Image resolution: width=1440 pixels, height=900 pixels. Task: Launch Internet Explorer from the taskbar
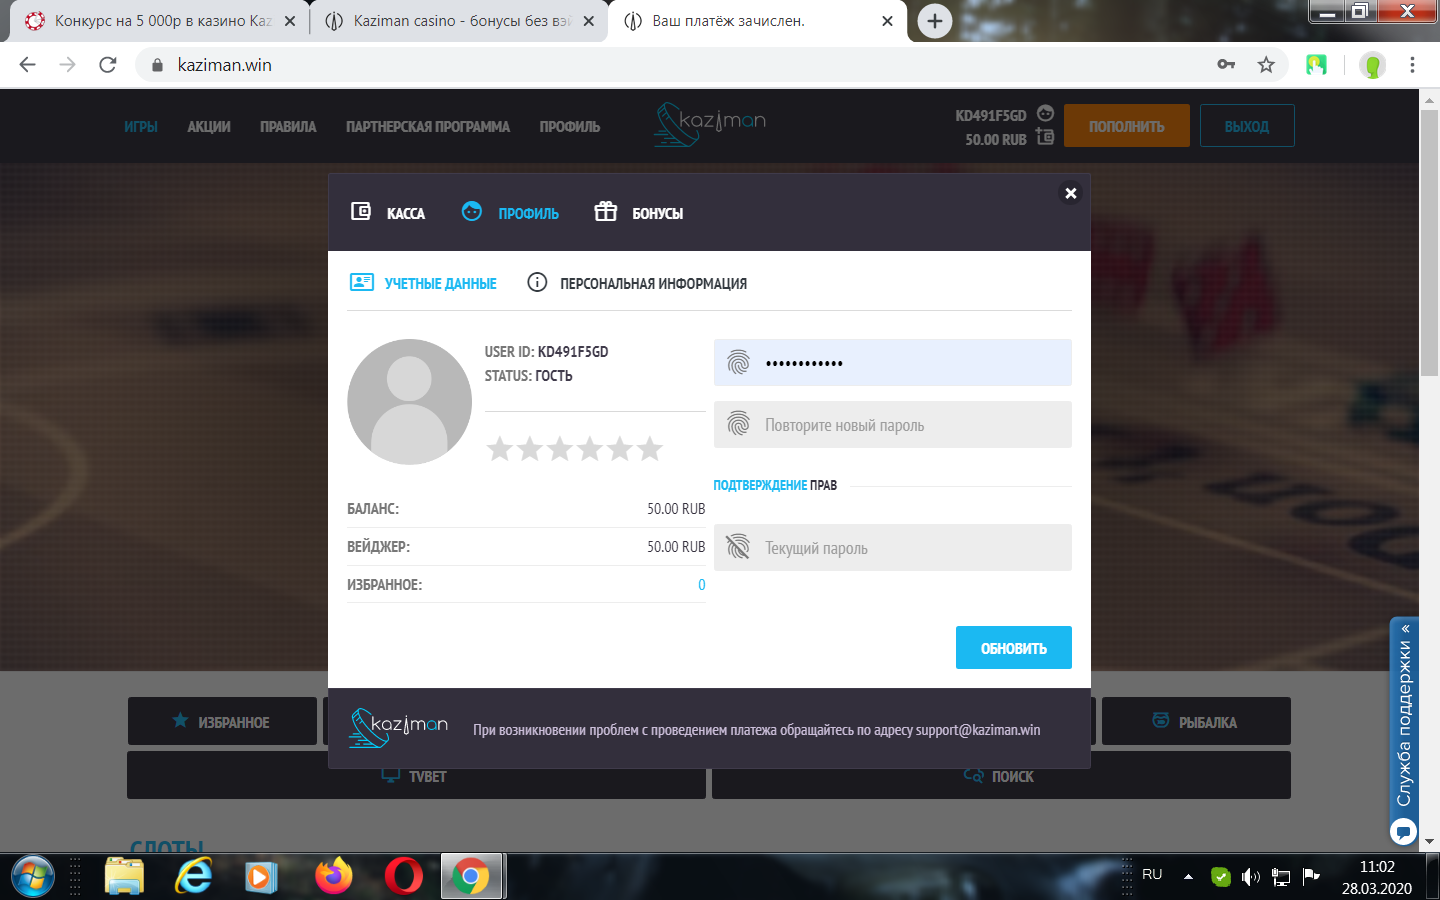[x=194, y=877]
